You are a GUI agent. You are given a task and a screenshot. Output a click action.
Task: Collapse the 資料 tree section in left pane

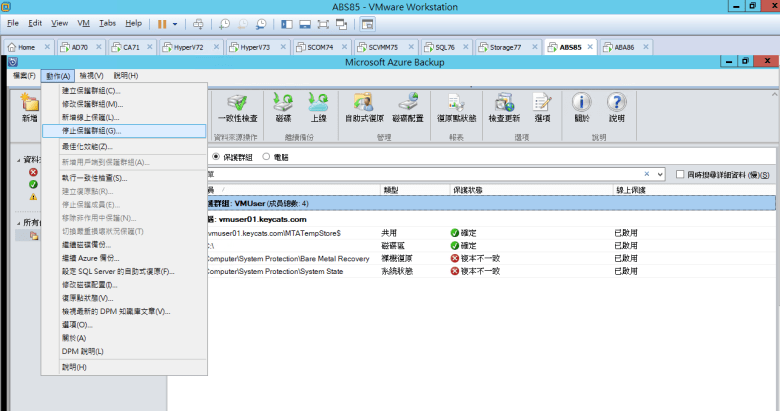[x=17, y=159]
